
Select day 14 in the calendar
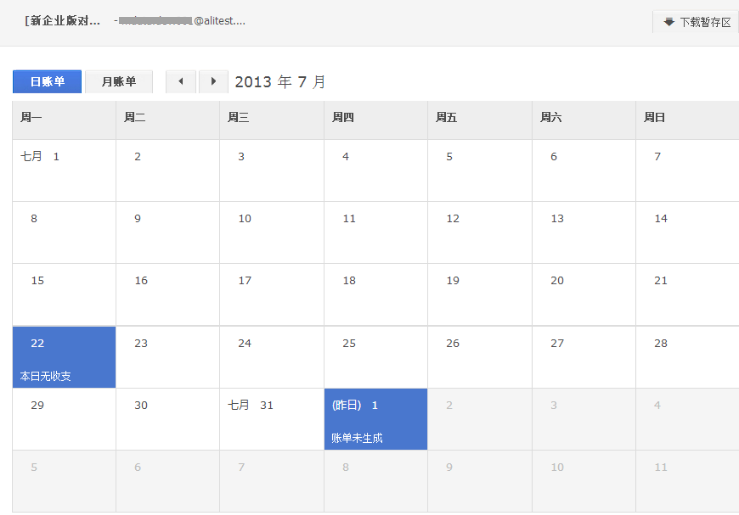[x=688, y=233]
